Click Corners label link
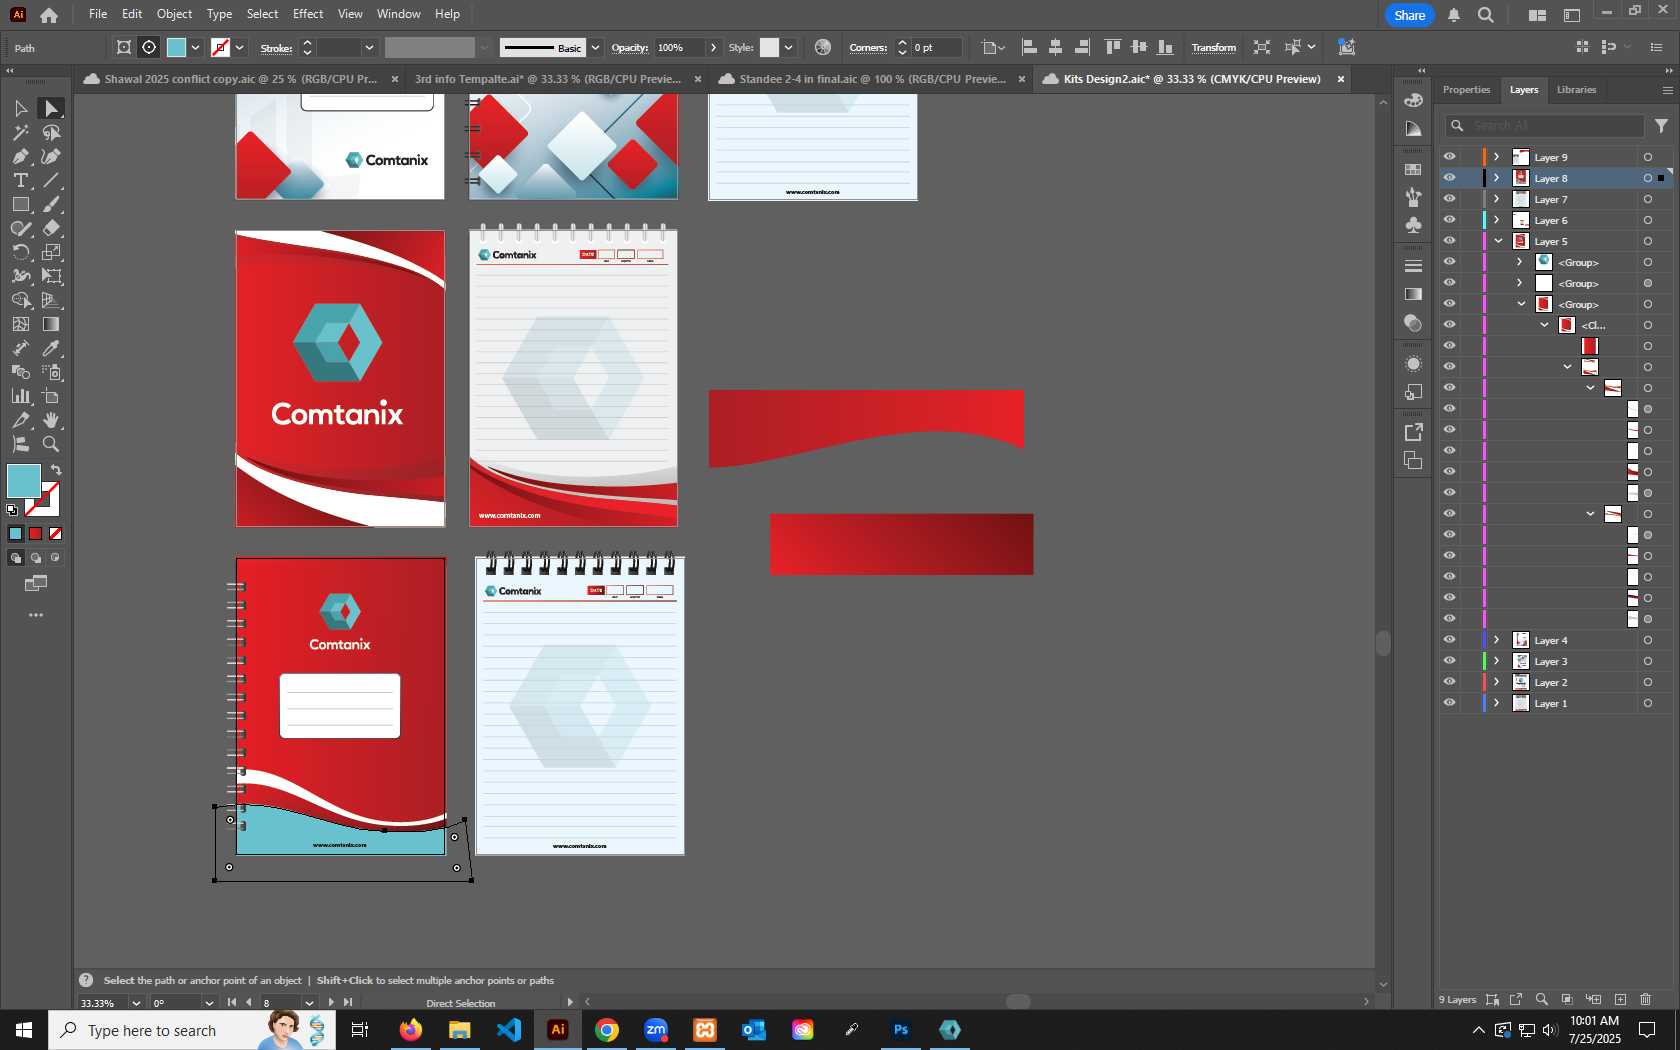The width and height of the screenshot is (1680, 1050). pyautogui.click(x=868, y=47)
